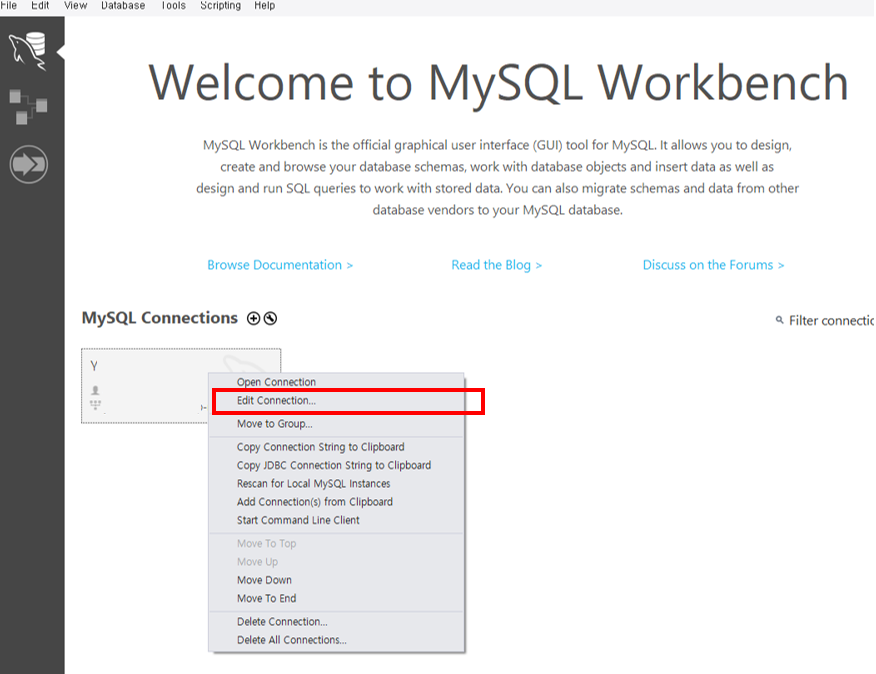The height and width of the screenshot is (674, 876).
Task: Select Copy JDBC Connection String to Clipboard
Action: [336, 466]
